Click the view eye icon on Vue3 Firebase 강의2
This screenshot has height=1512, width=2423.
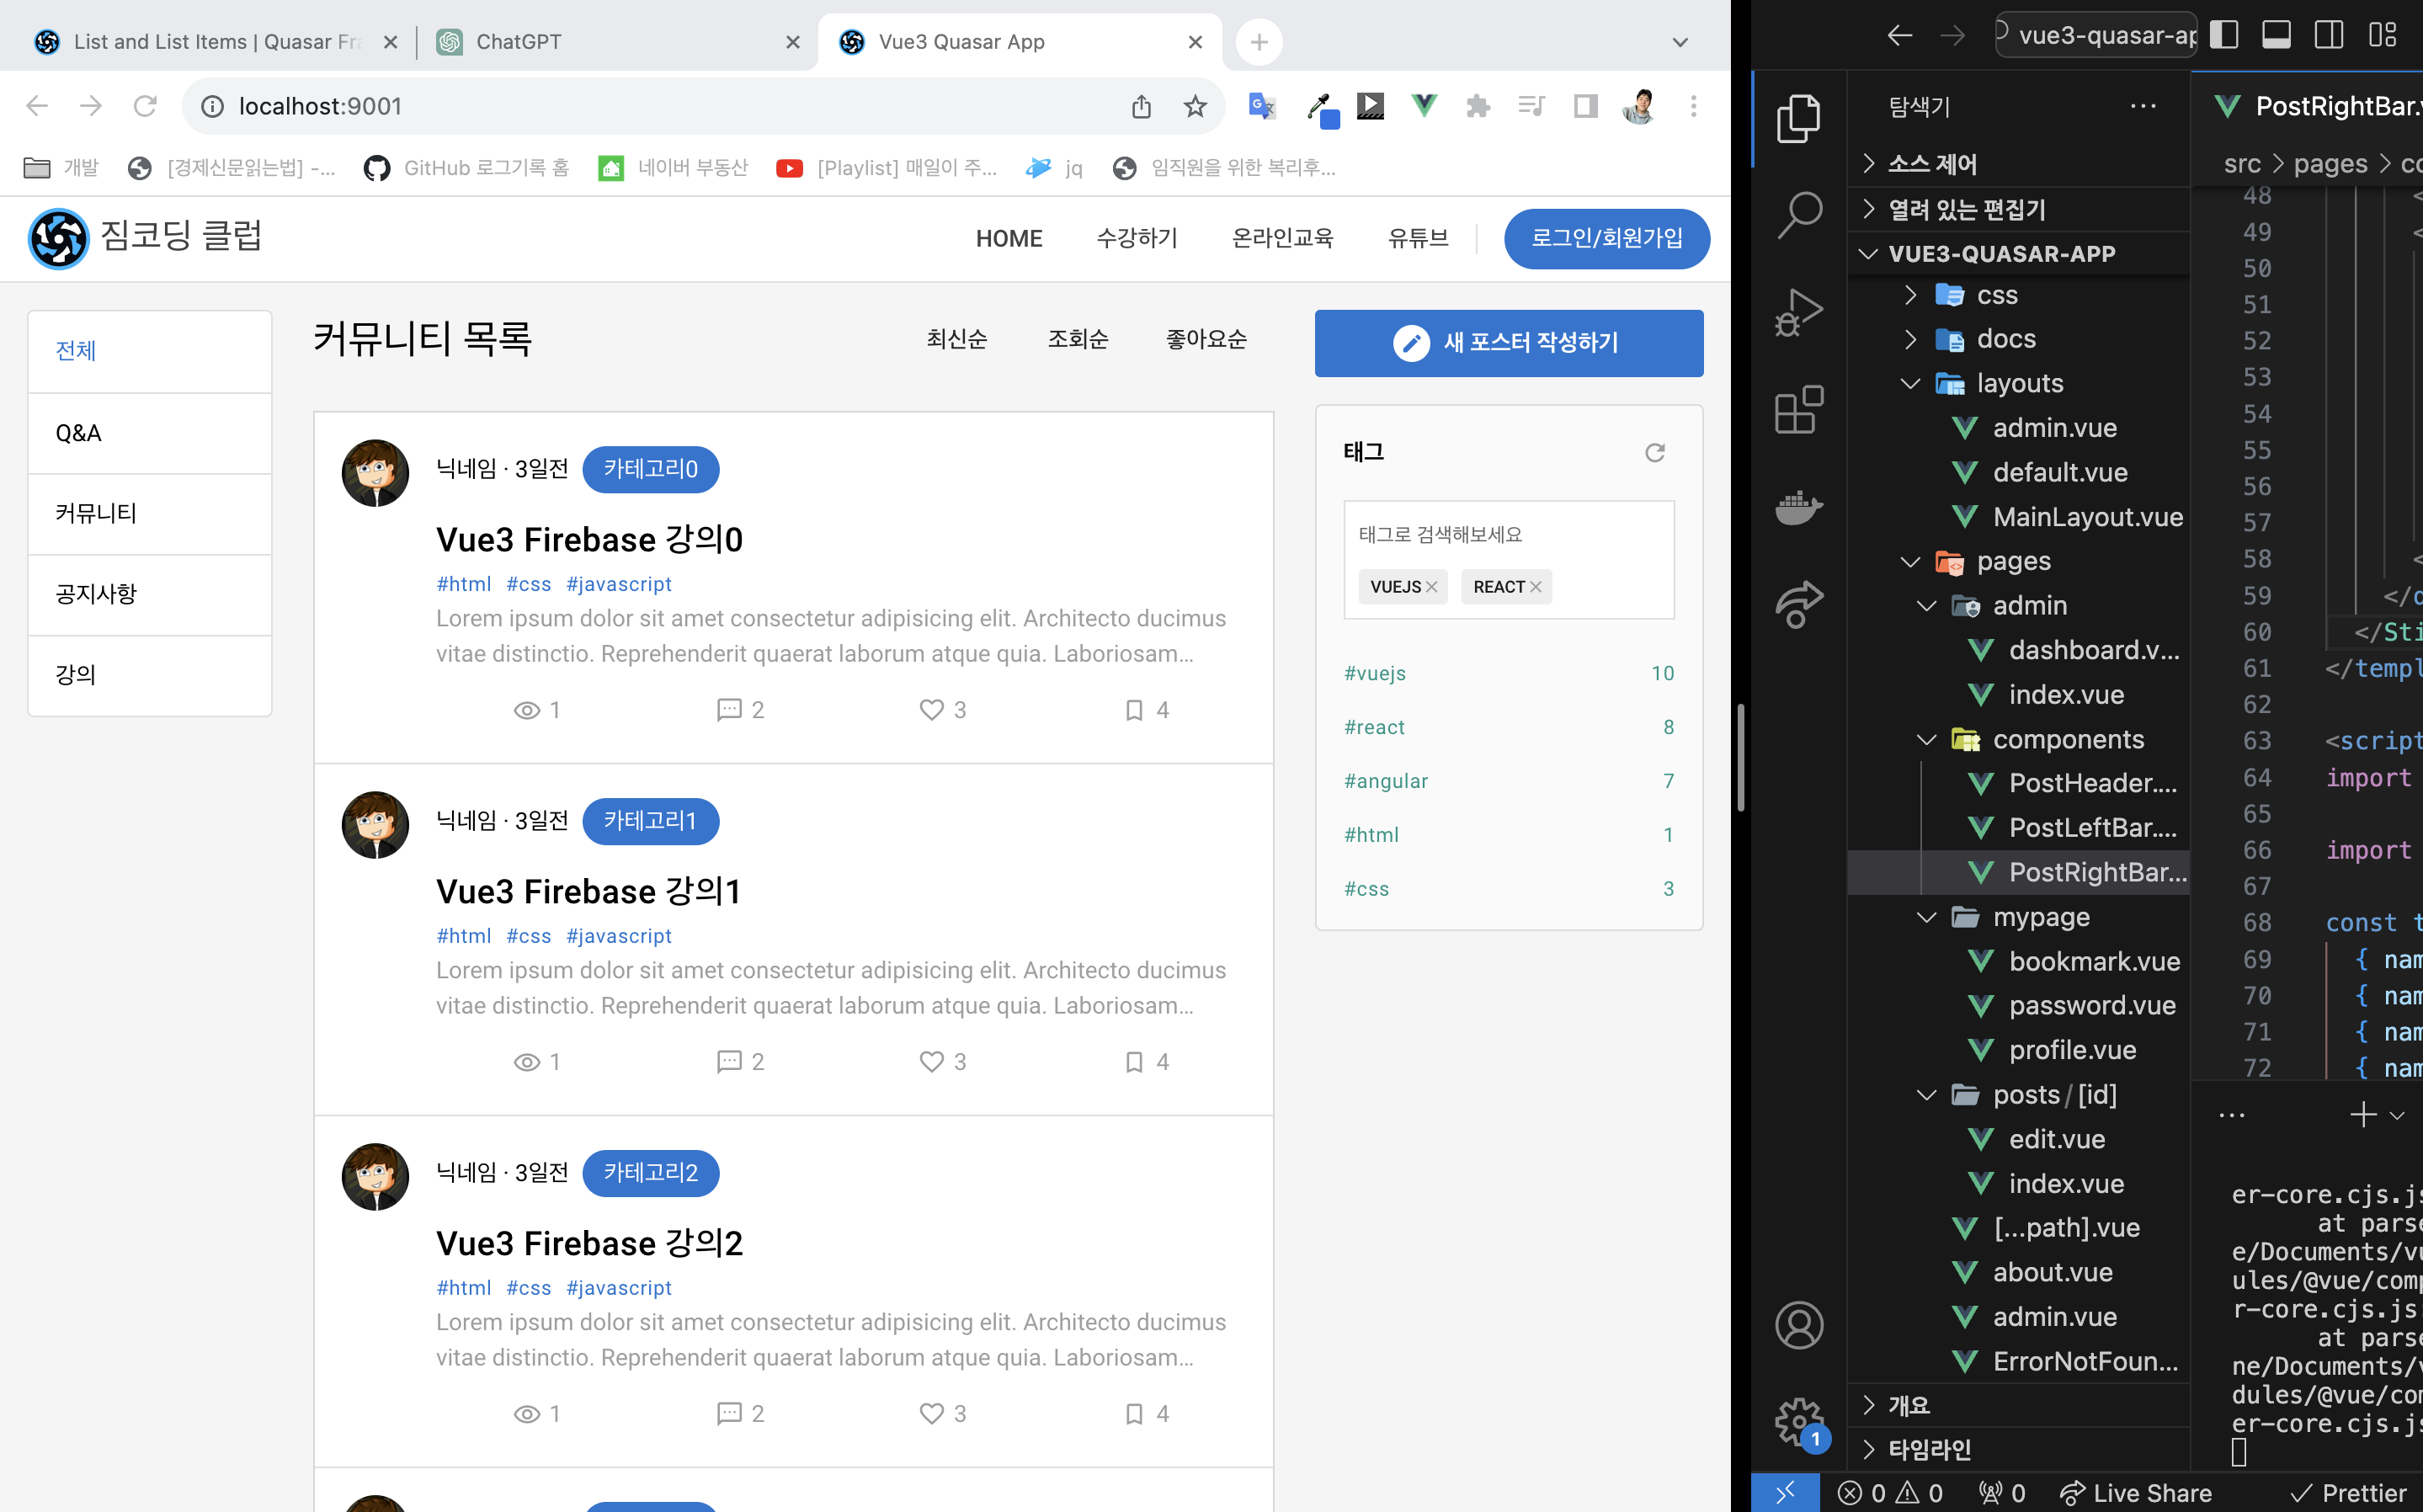pyautogui.click(x=527, y=1414)
